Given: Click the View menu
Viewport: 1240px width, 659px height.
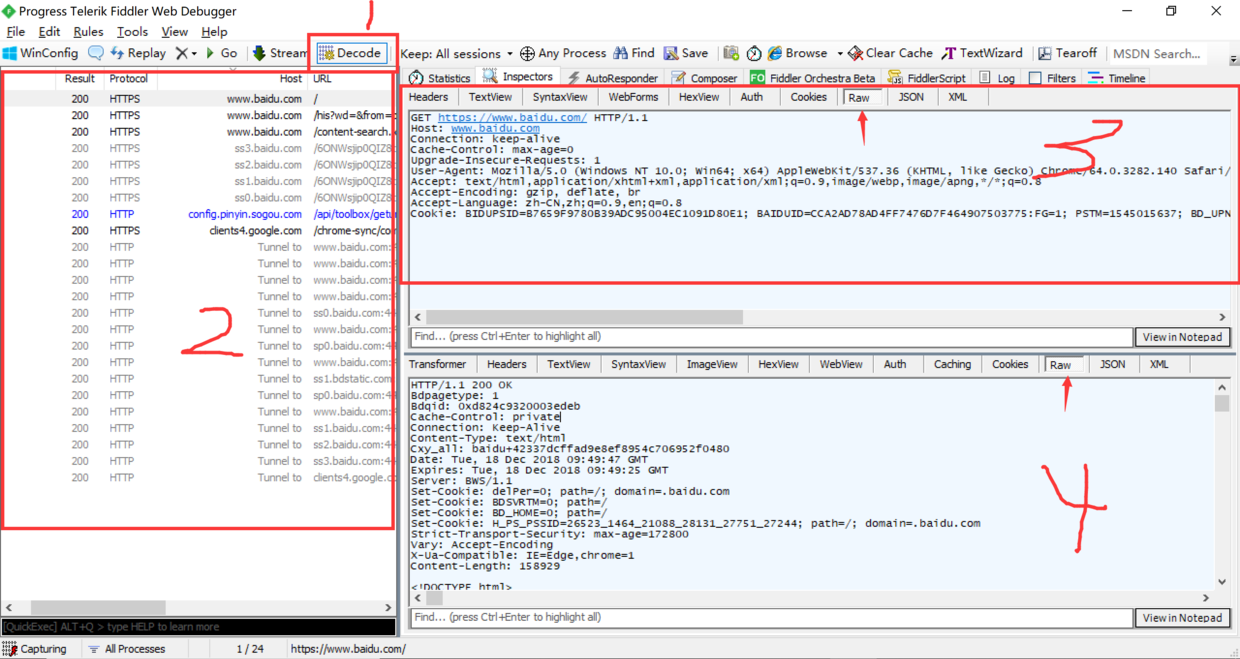Looking at the screenshot, I should 174,32.
